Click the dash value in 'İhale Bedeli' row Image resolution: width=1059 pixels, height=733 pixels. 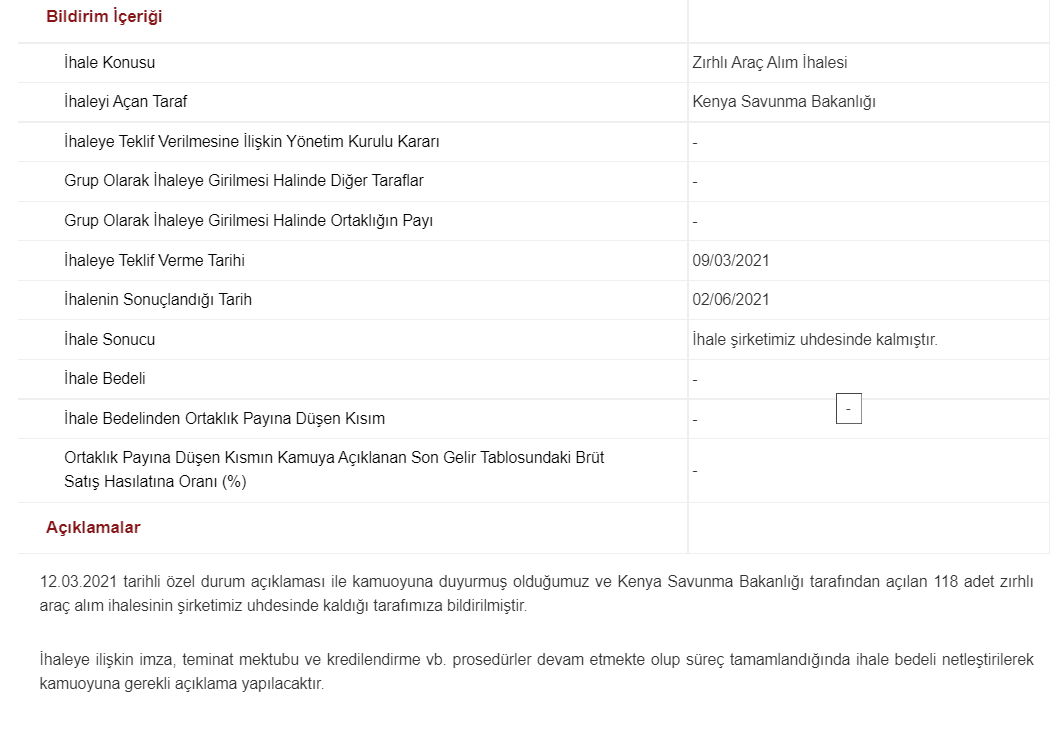pos(695,380)
